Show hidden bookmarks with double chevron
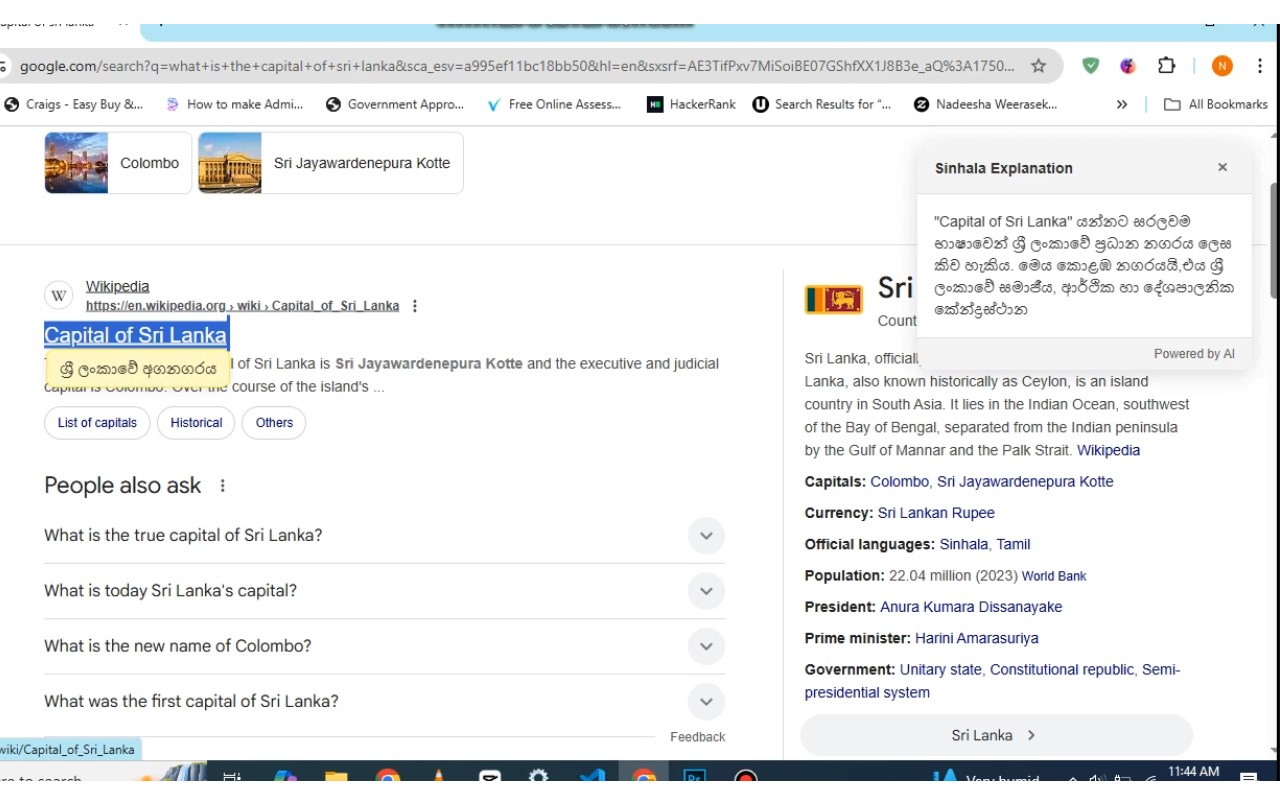 click(x=1122, y=104)
